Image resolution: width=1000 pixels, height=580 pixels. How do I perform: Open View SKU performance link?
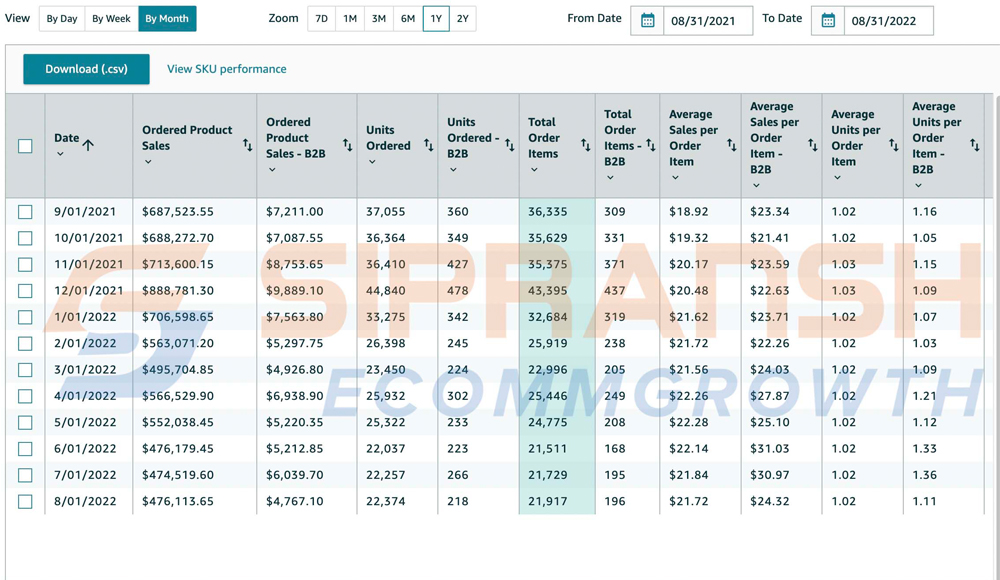[x=226, y=69]
